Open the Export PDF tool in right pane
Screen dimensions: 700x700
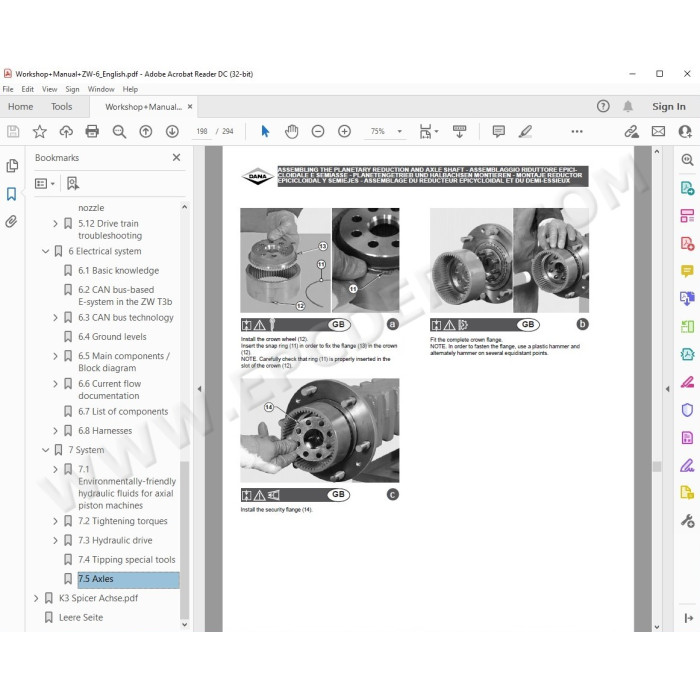[687, 188]
